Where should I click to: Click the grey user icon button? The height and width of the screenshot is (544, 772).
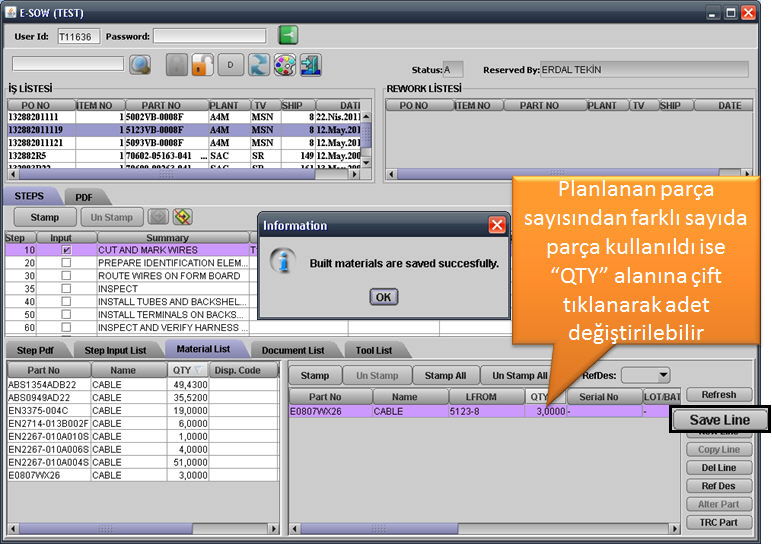click(177, 64)
